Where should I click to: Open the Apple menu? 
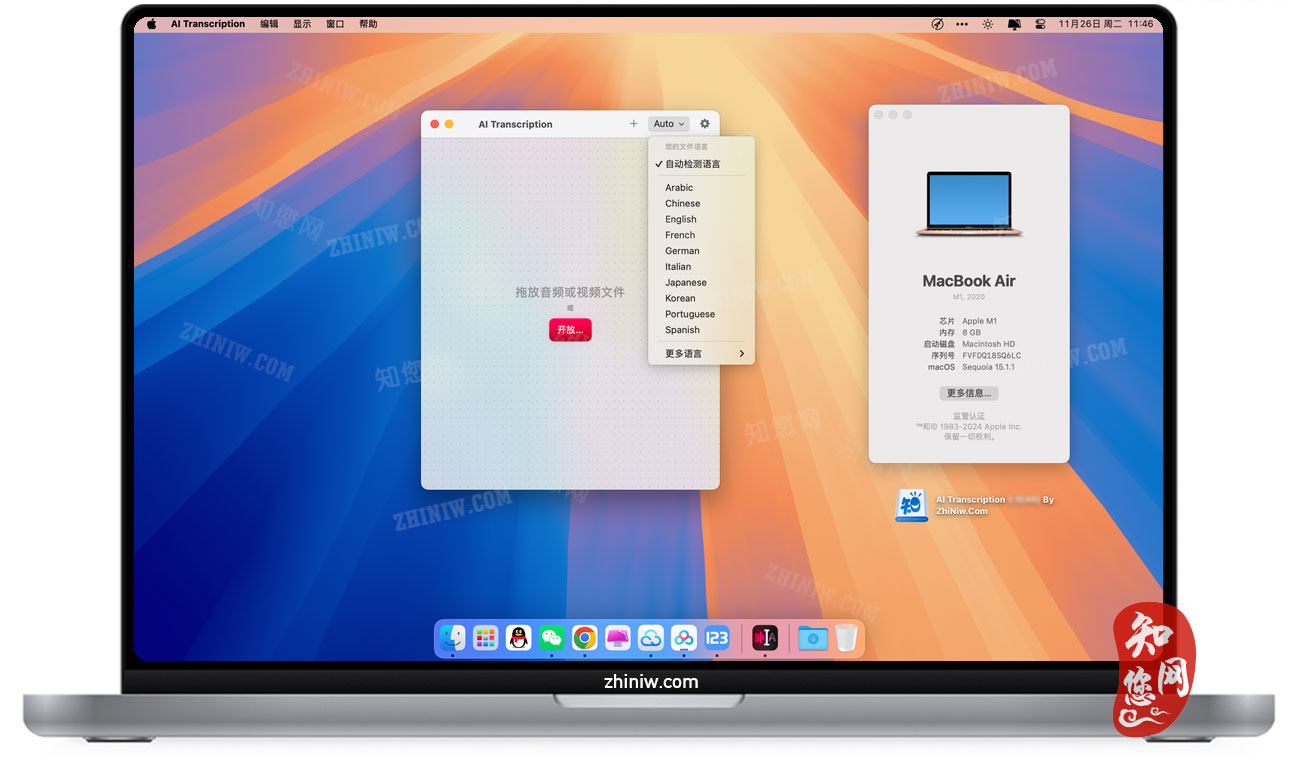(x=152, y=24)
